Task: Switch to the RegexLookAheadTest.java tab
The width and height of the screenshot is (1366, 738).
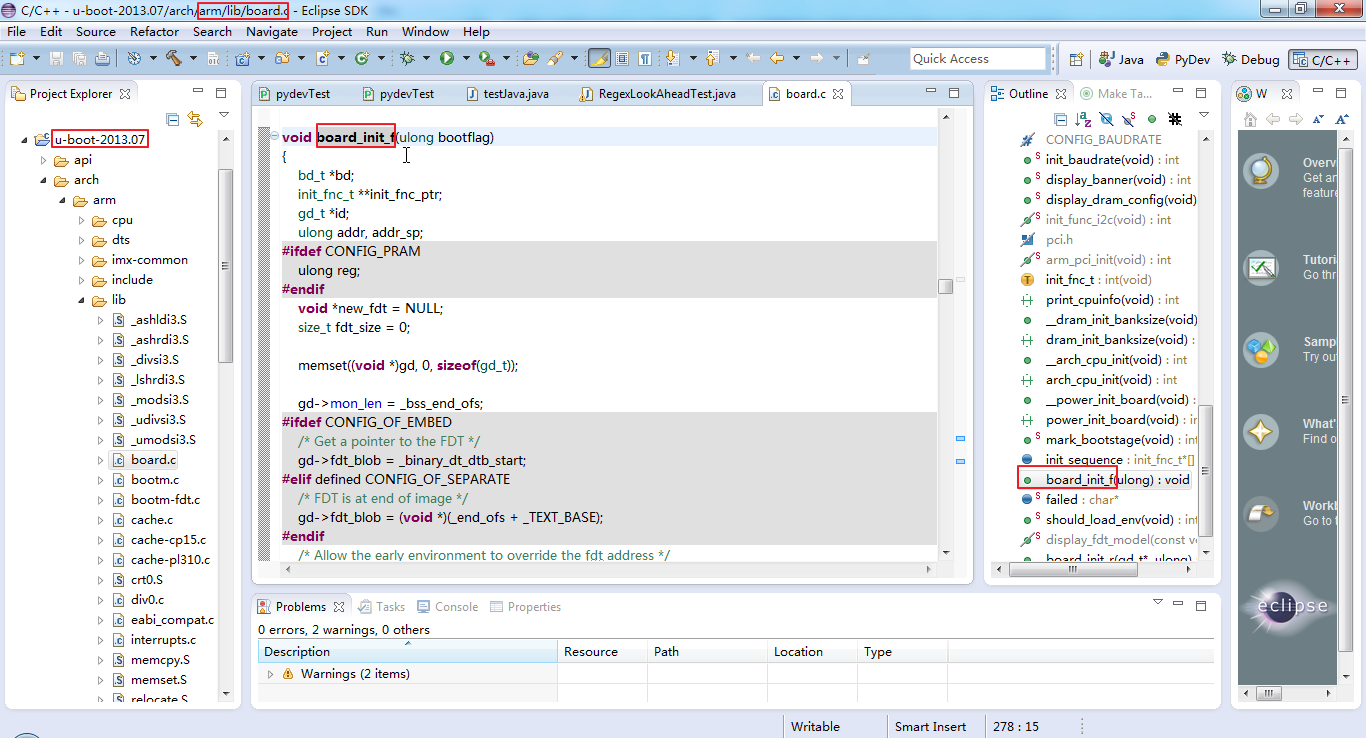Action: click(x=658, y=94)
